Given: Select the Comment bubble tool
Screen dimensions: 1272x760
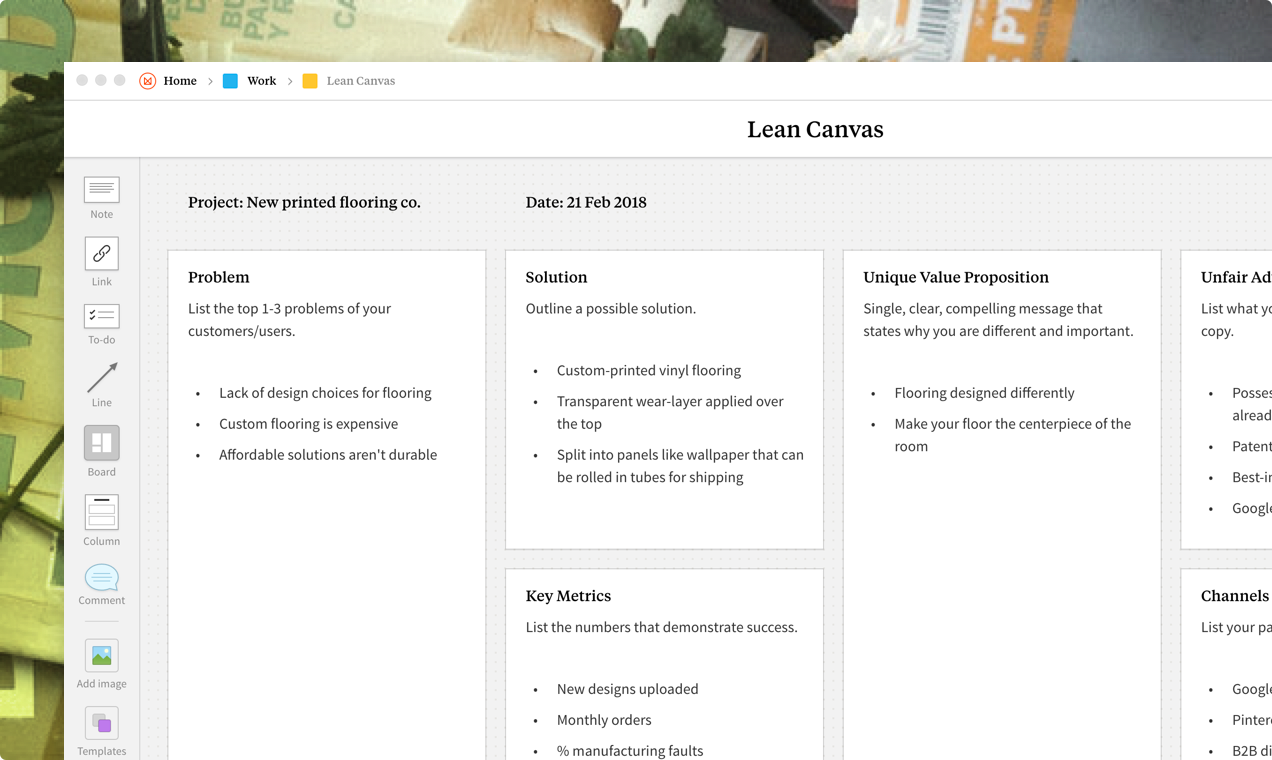Looking at the screenshot, I should click(101, 584).
